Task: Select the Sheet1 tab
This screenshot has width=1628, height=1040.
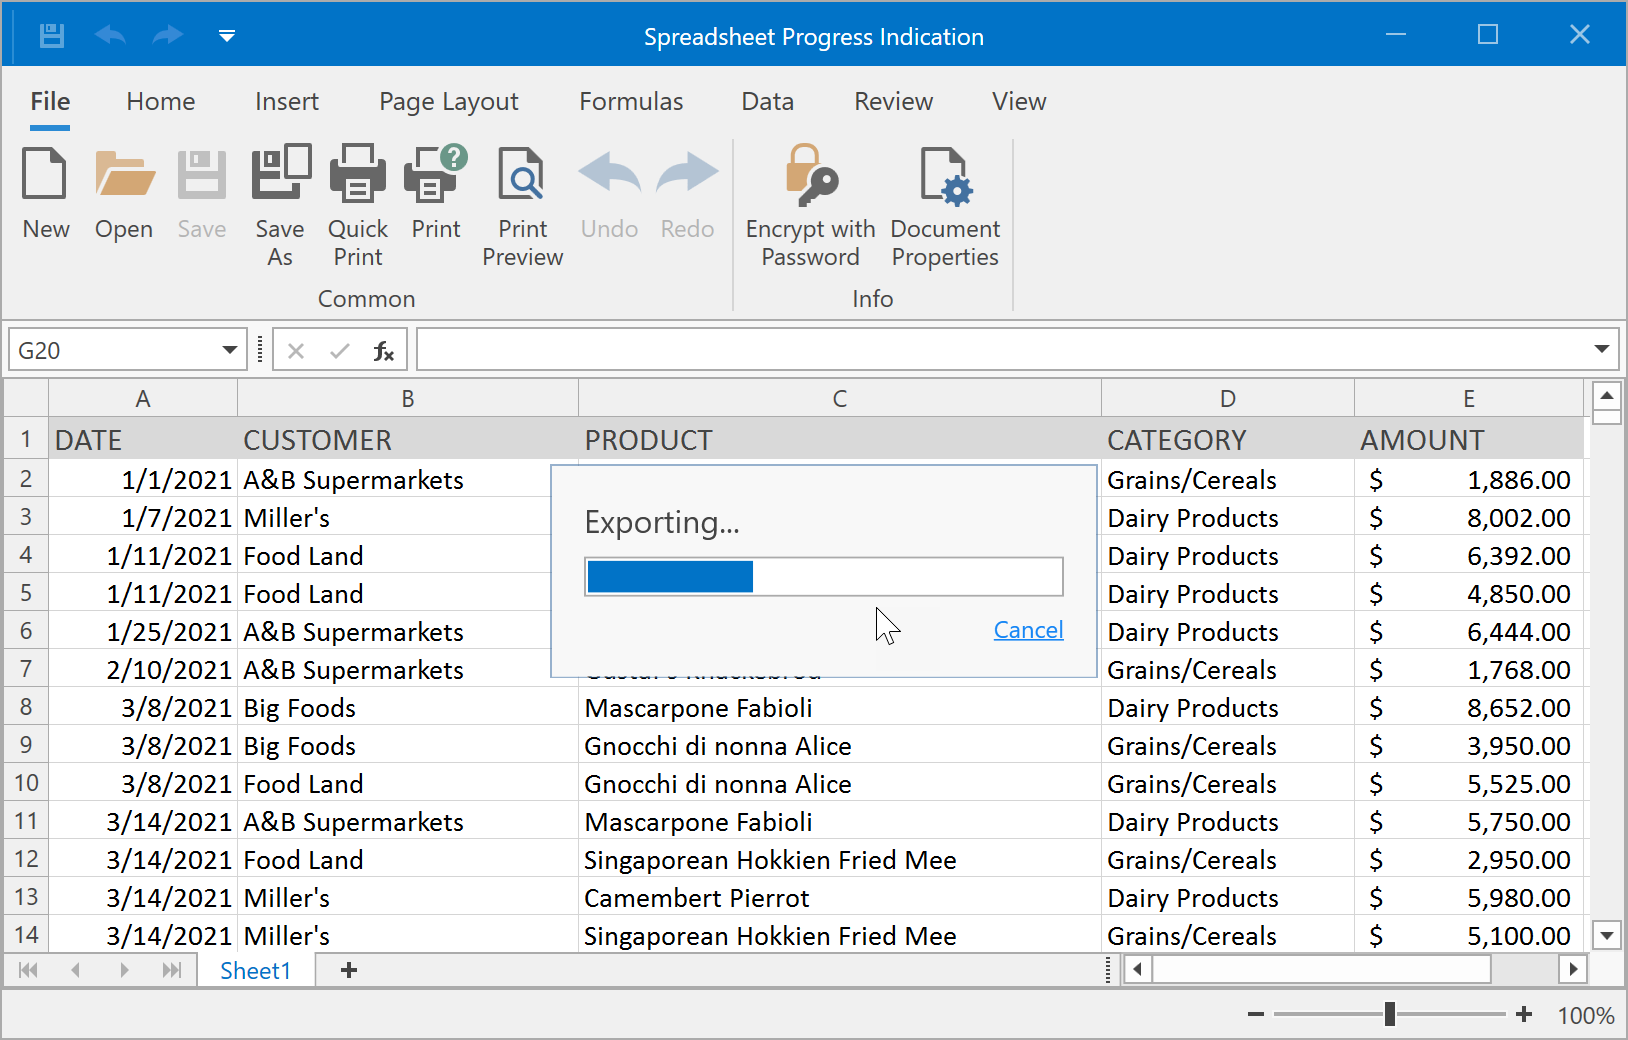Action: pos(255,971)
